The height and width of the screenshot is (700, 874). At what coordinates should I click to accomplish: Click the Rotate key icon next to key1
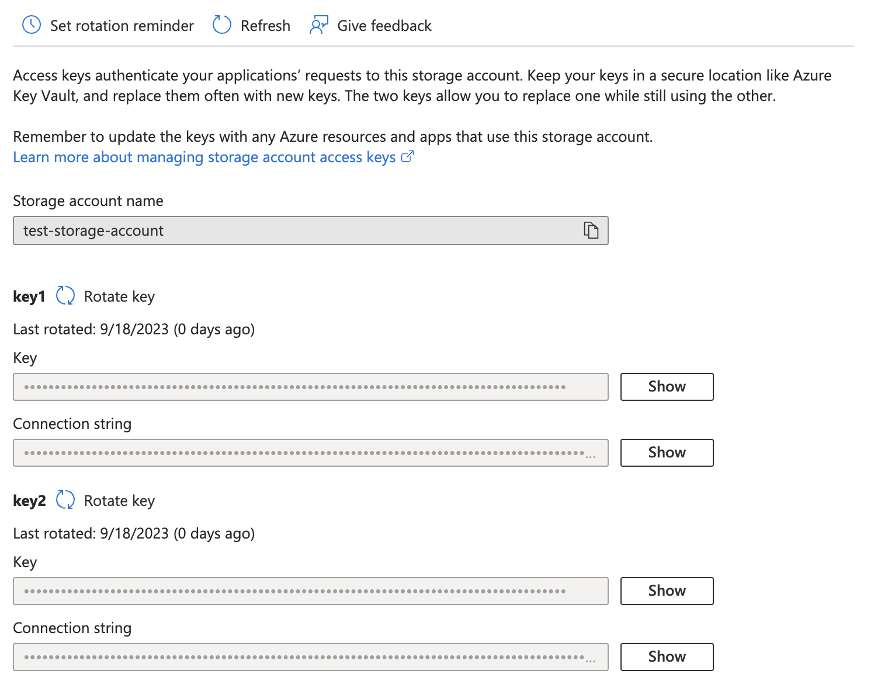click(64, 295)
